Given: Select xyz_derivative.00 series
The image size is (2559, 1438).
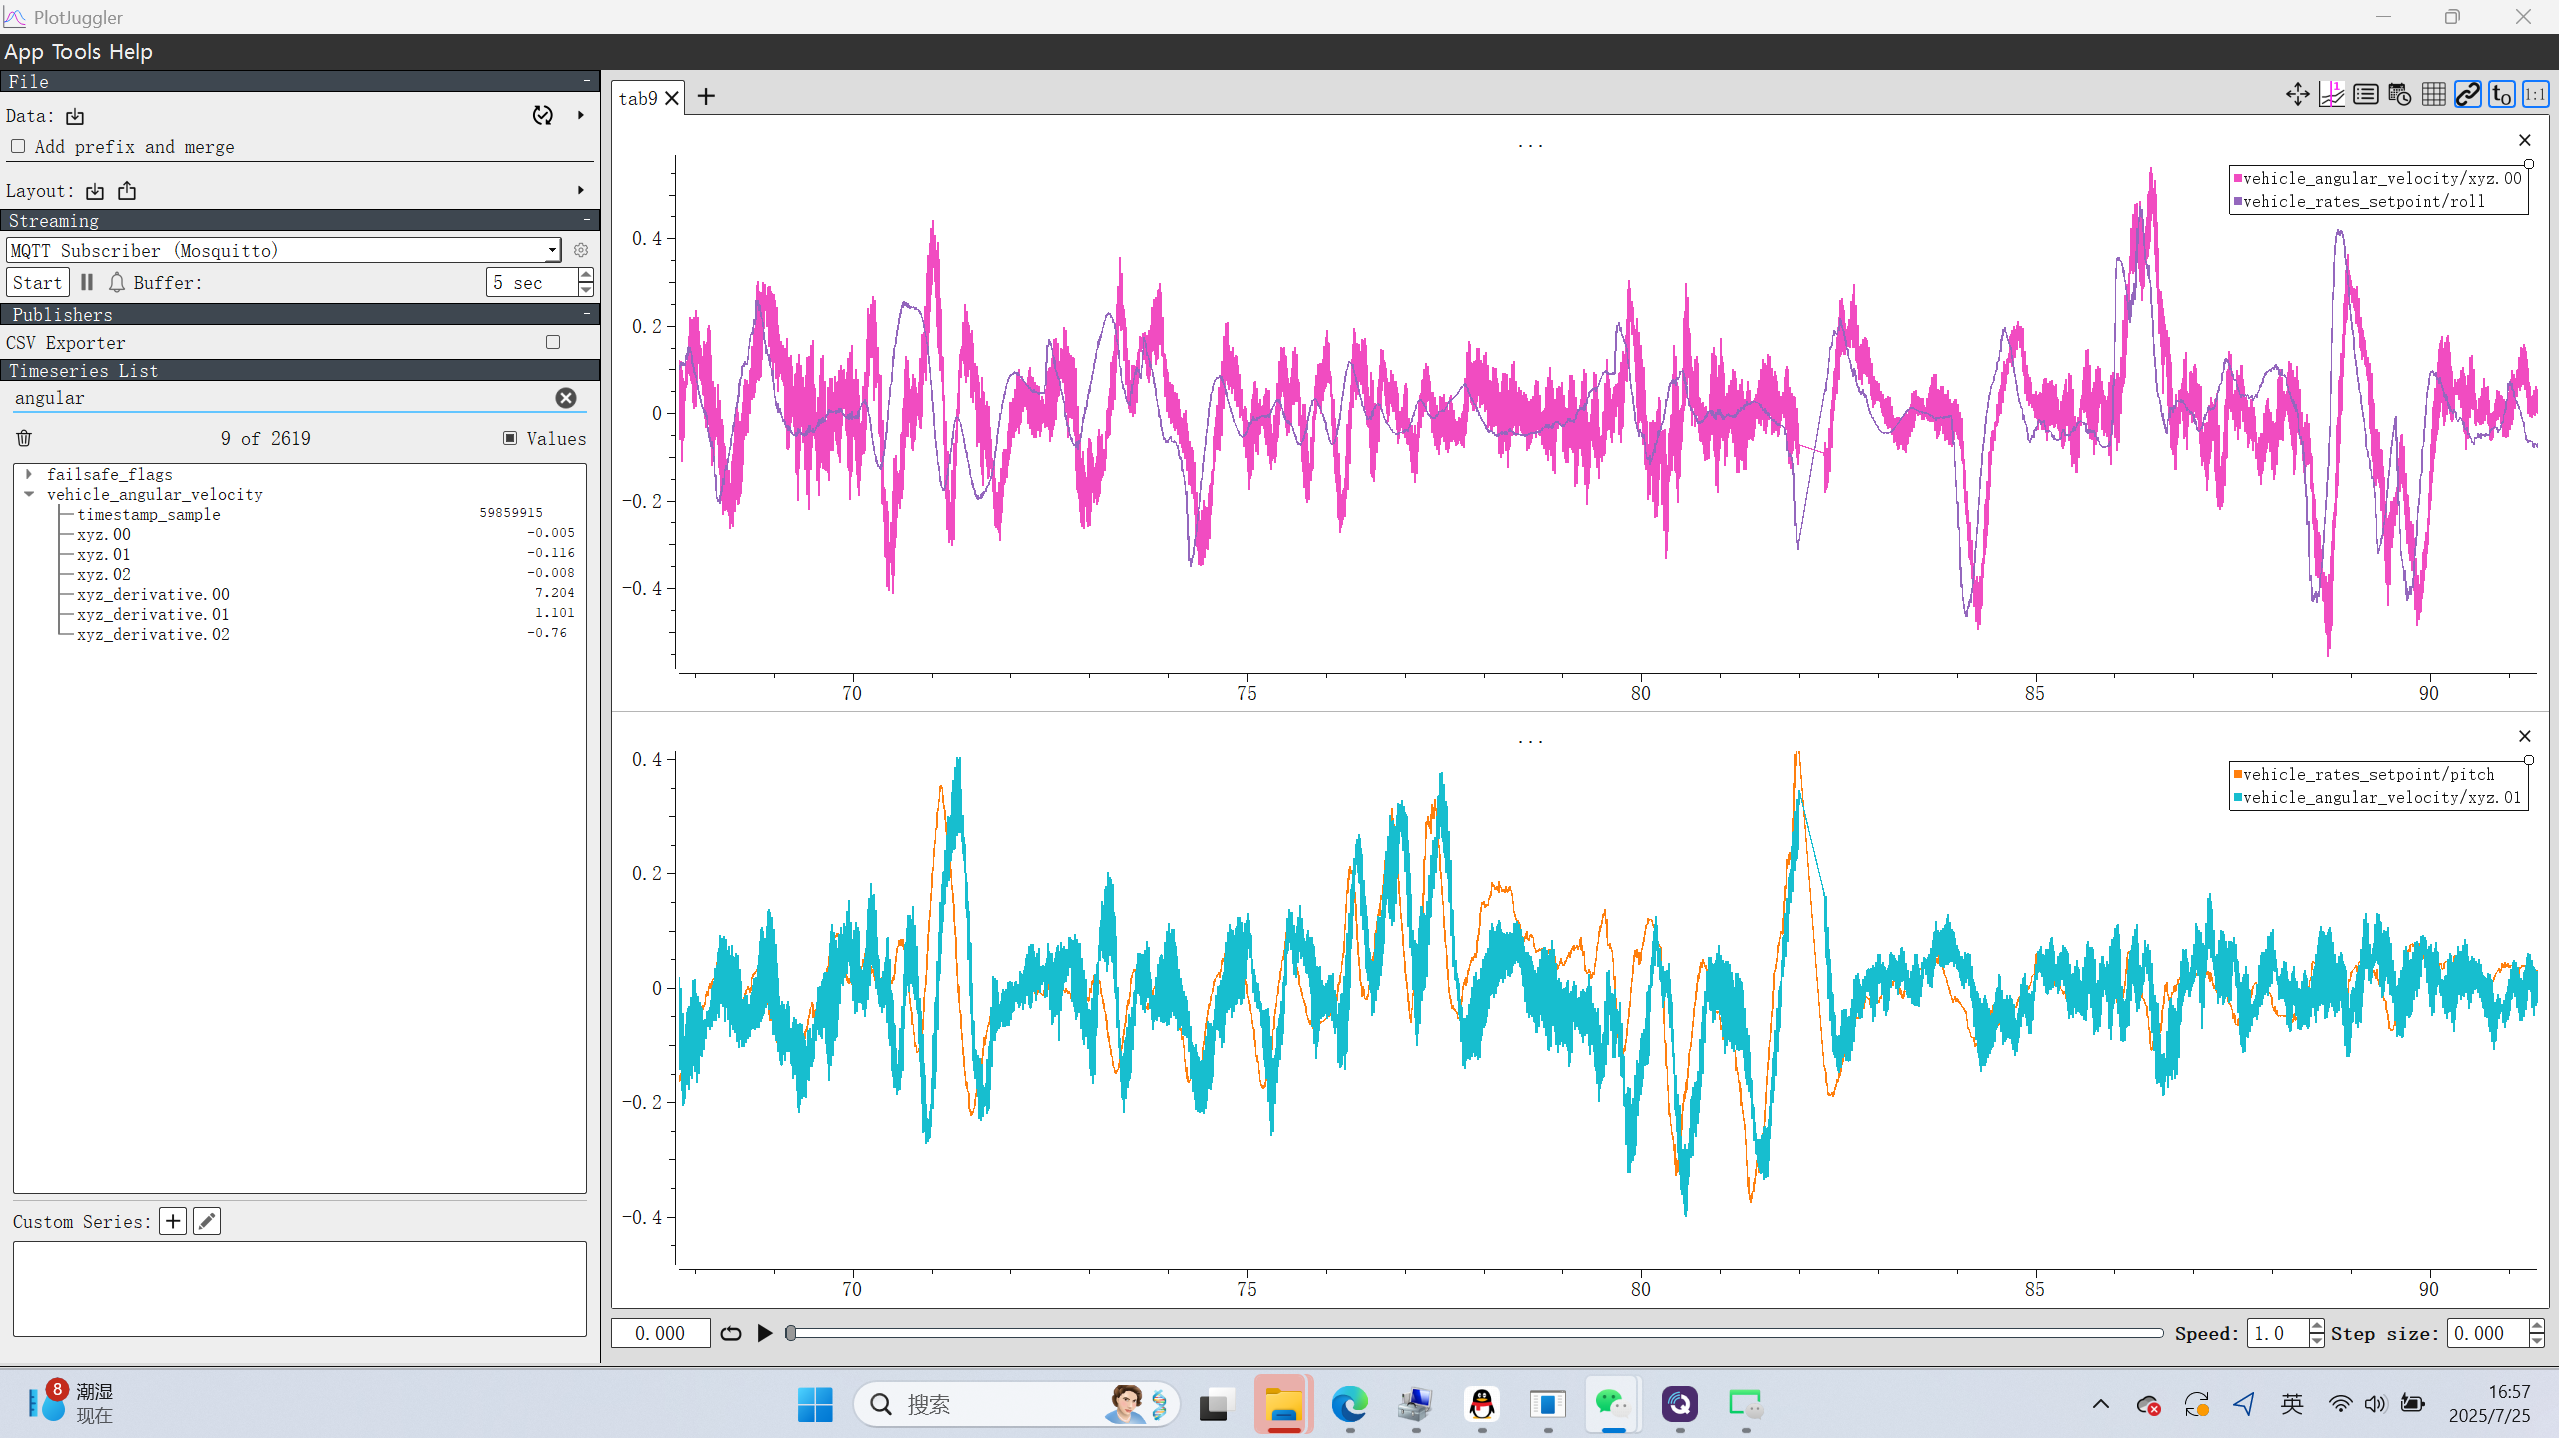Looking at the screenshot, I should (153, 594).
